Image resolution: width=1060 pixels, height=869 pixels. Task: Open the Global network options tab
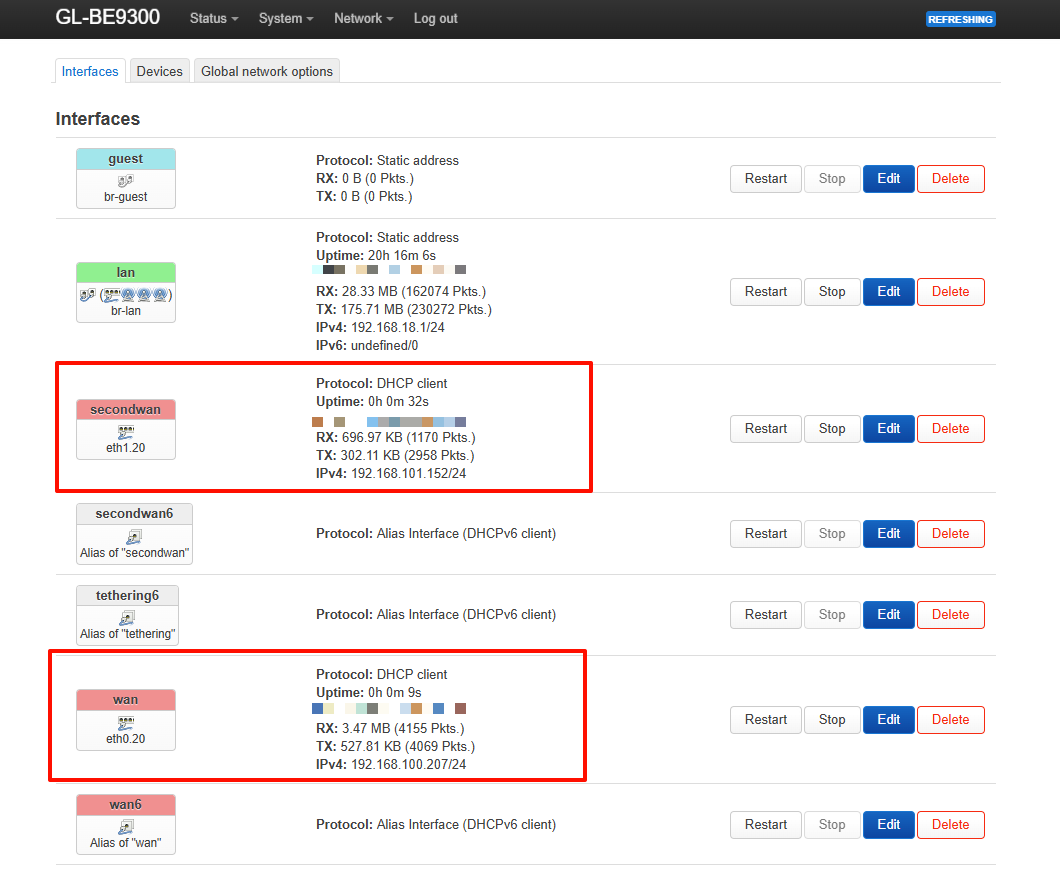[267, 71]
